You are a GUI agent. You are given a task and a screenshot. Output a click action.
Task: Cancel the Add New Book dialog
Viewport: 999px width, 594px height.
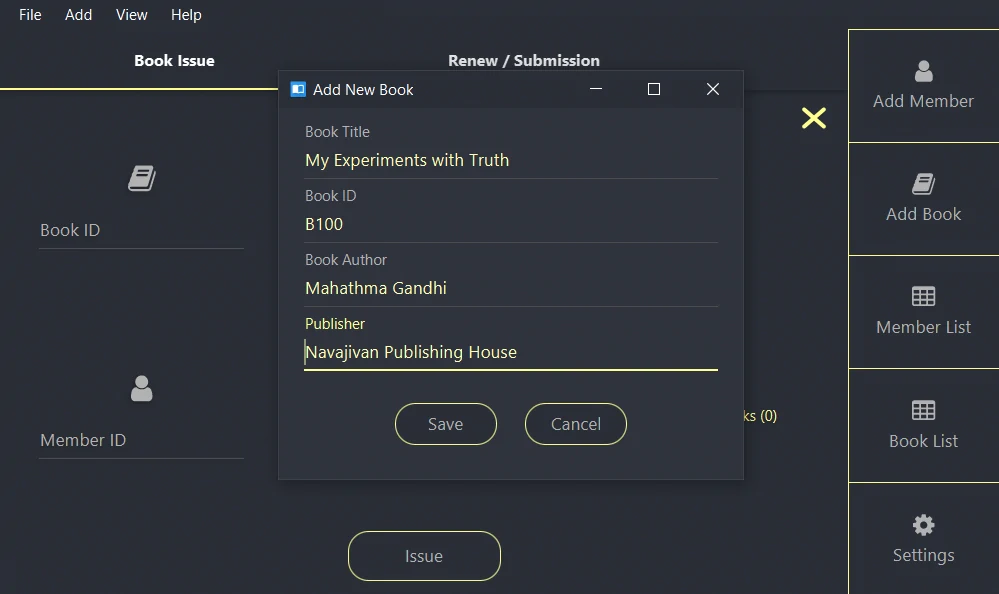[x=575, y=424]
